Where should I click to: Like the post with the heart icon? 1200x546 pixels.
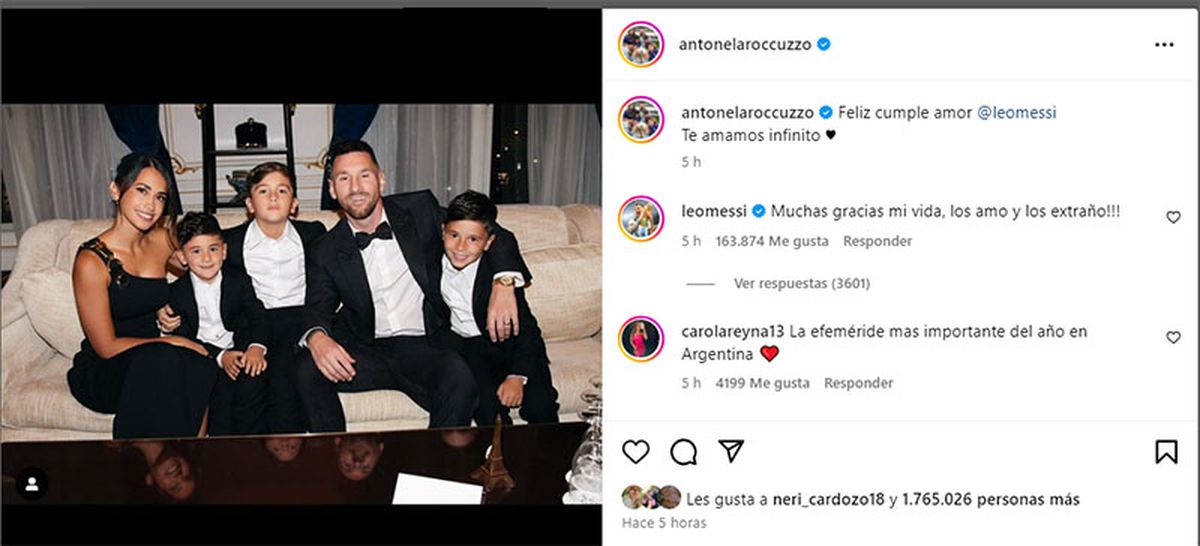pyautogui.click(x=636, y=452)
